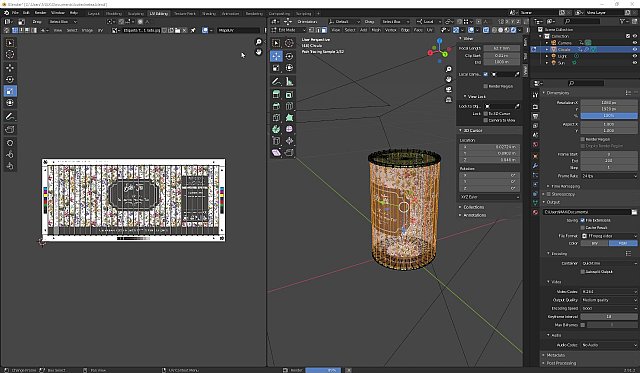
Task: Open the Edit Mode dropdown
Action: (x=289, y=30)
